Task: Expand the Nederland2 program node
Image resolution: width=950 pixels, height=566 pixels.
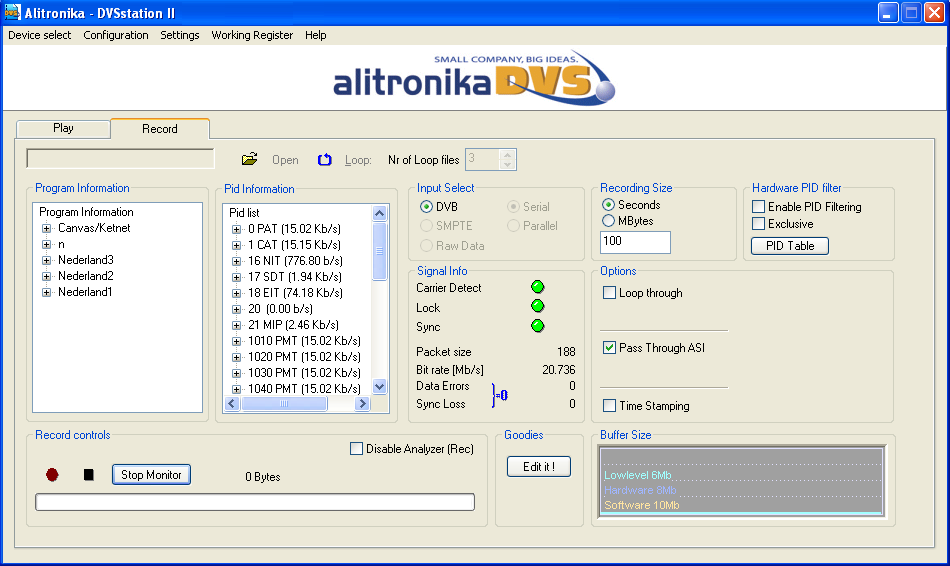Action: [x=46, y=276]
